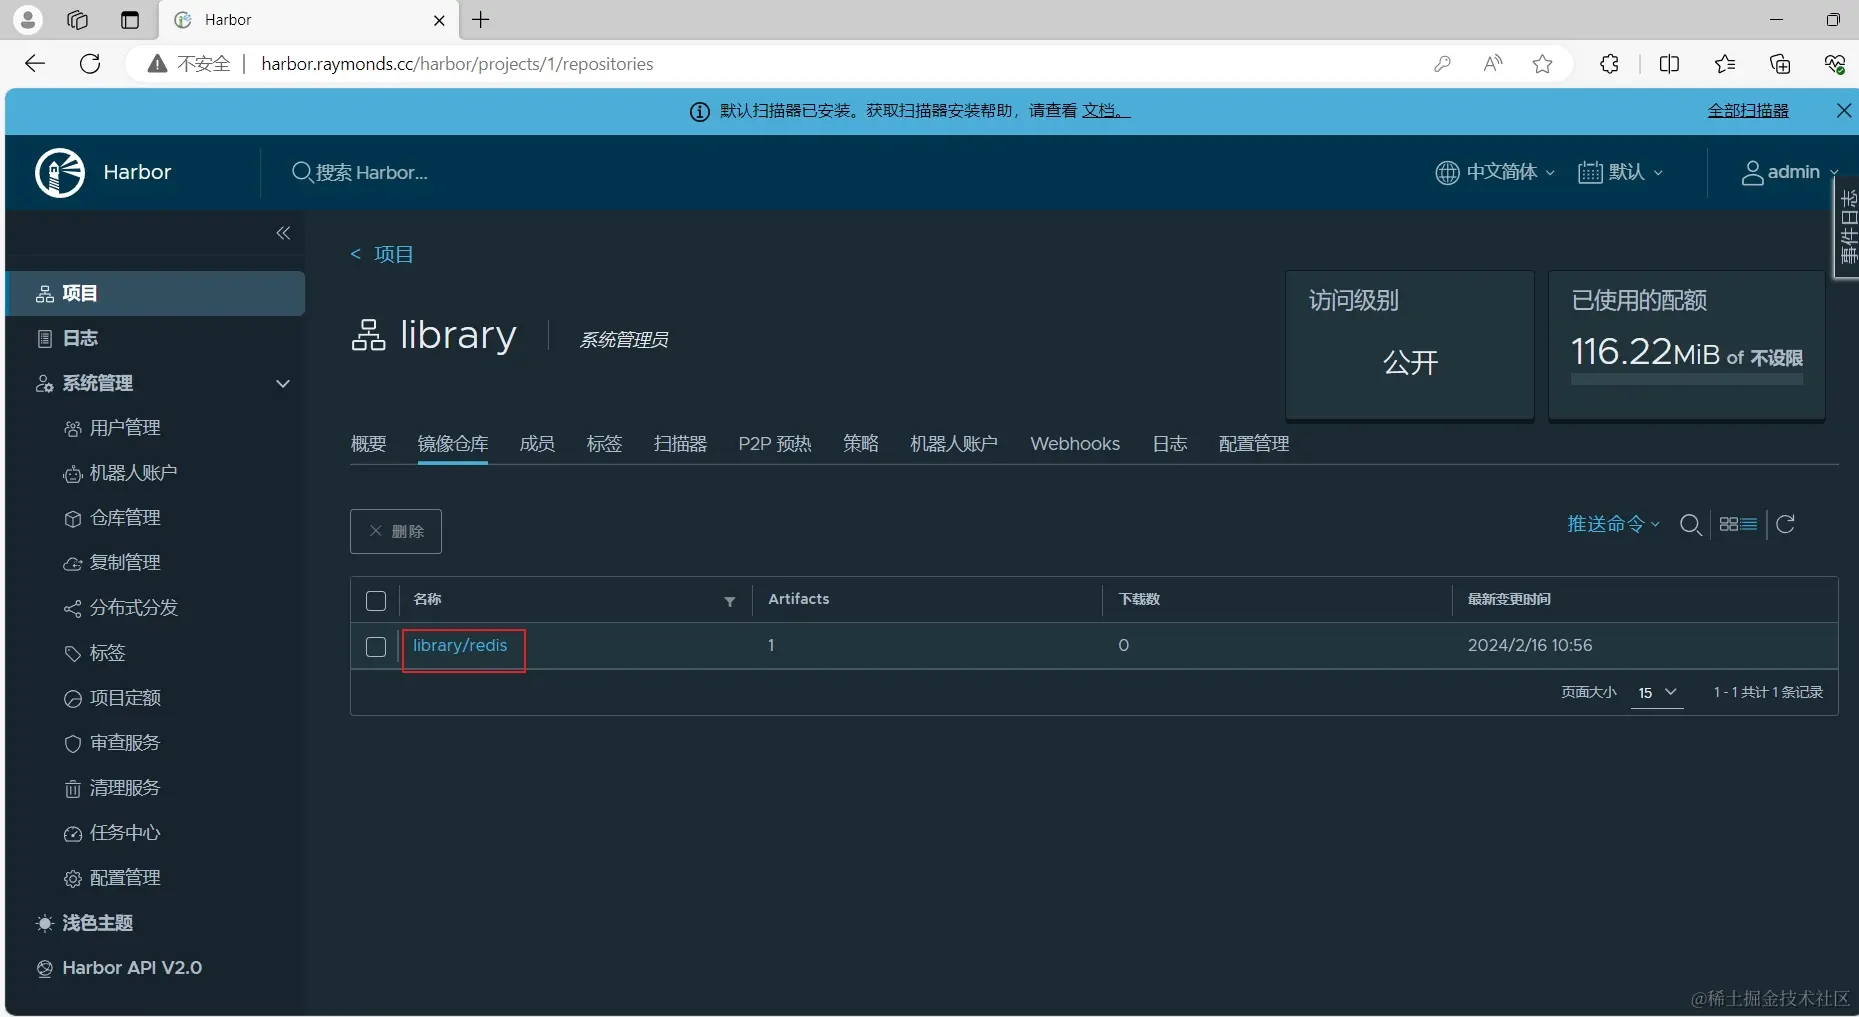Click the search icon above repository table

click(1690, 525)
